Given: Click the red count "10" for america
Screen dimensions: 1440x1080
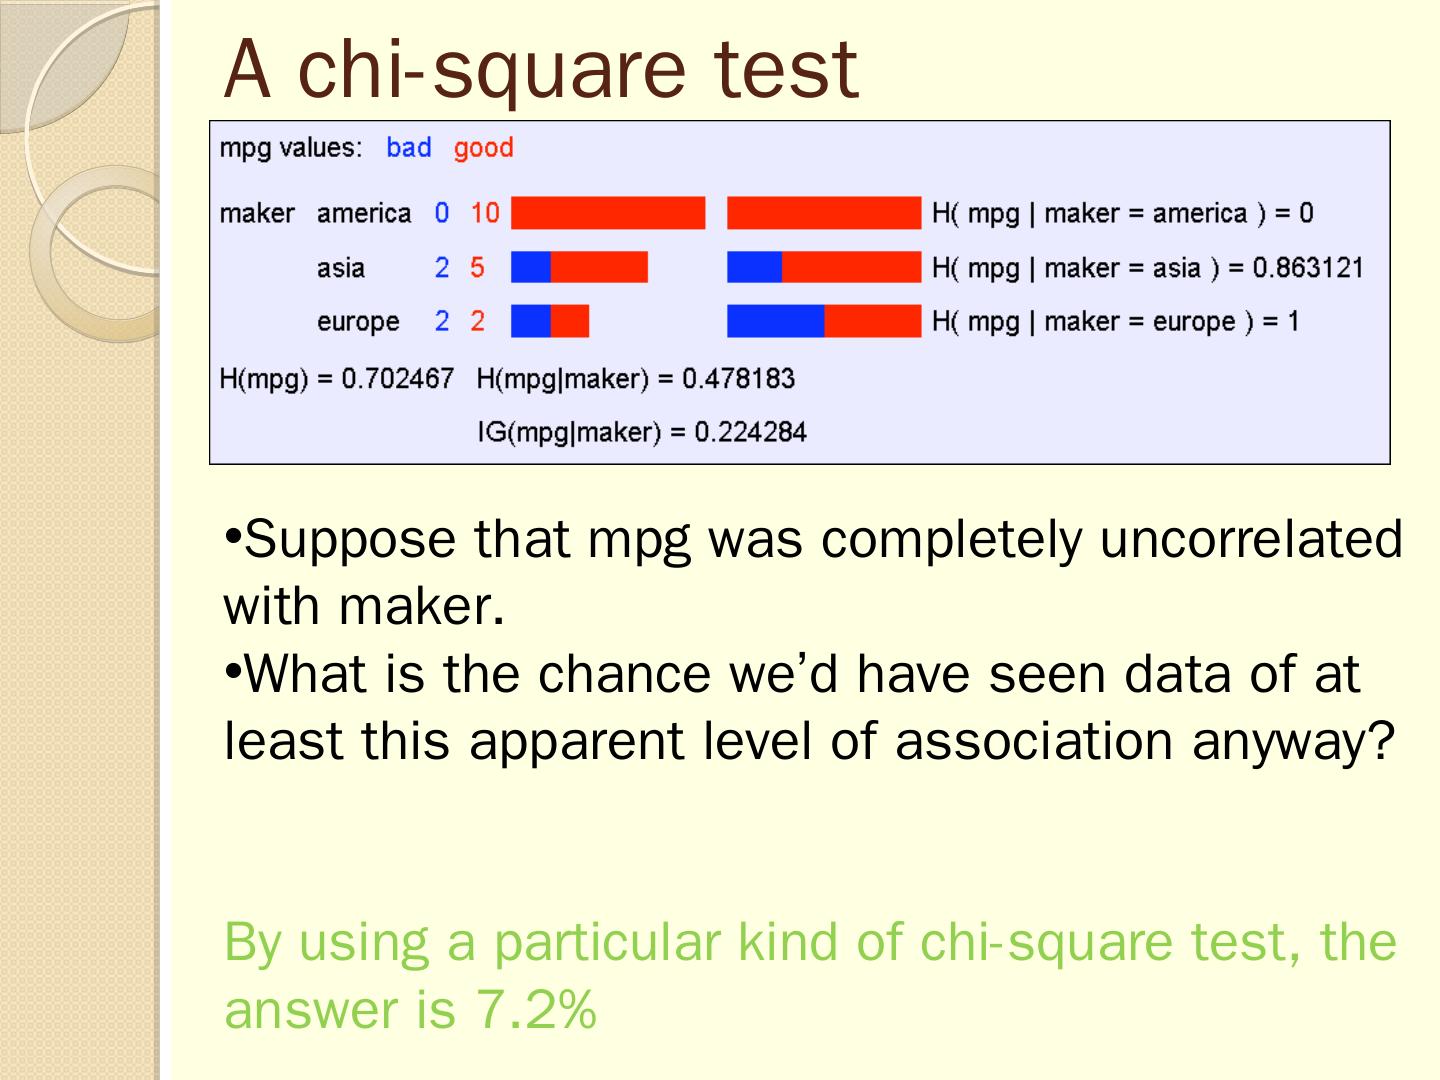Looking at the screenshot, I should pos(485,213).
